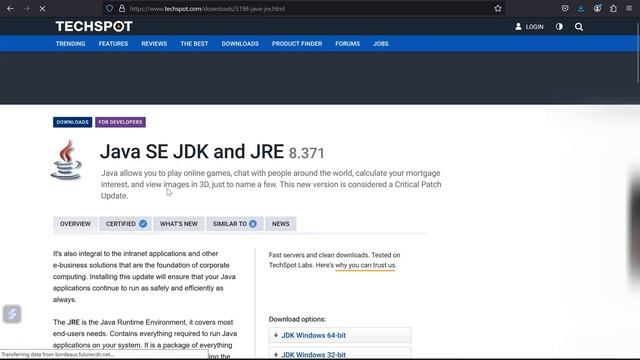
Task: Switch to the OVERVIEW tab
Action: [x=75, y=224]
